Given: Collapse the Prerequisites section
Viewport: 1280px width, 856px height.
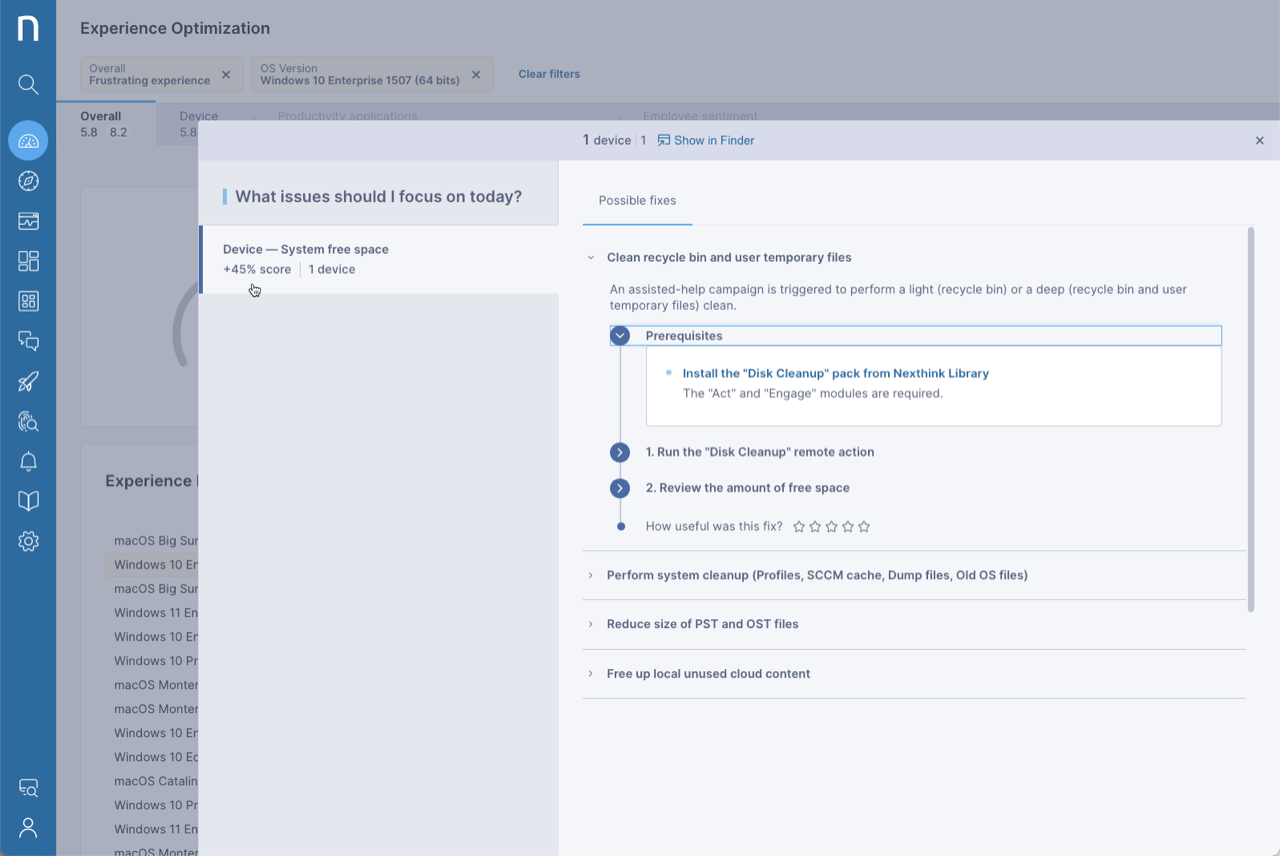Looking at the screenshot, I should [x=620, y=336].
